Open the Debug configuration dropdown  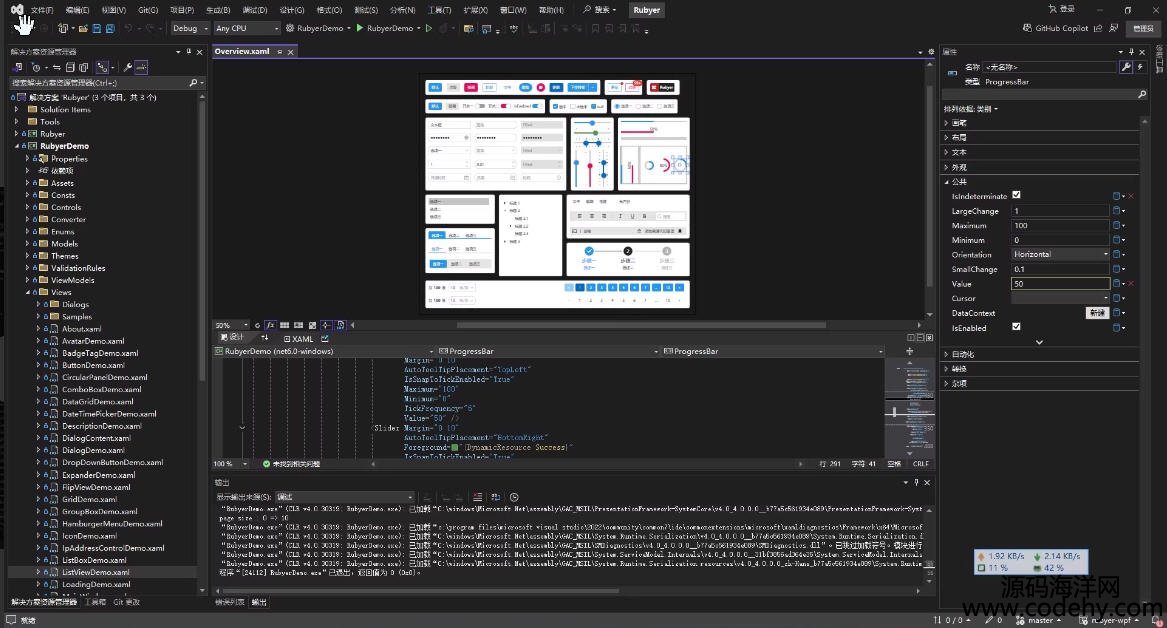[190, 28]
